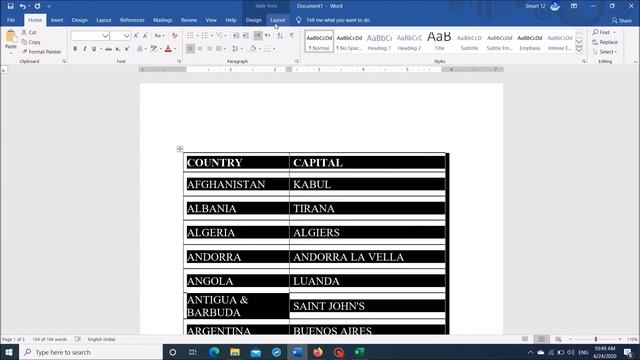Open the Review tab

pos(189,20)
